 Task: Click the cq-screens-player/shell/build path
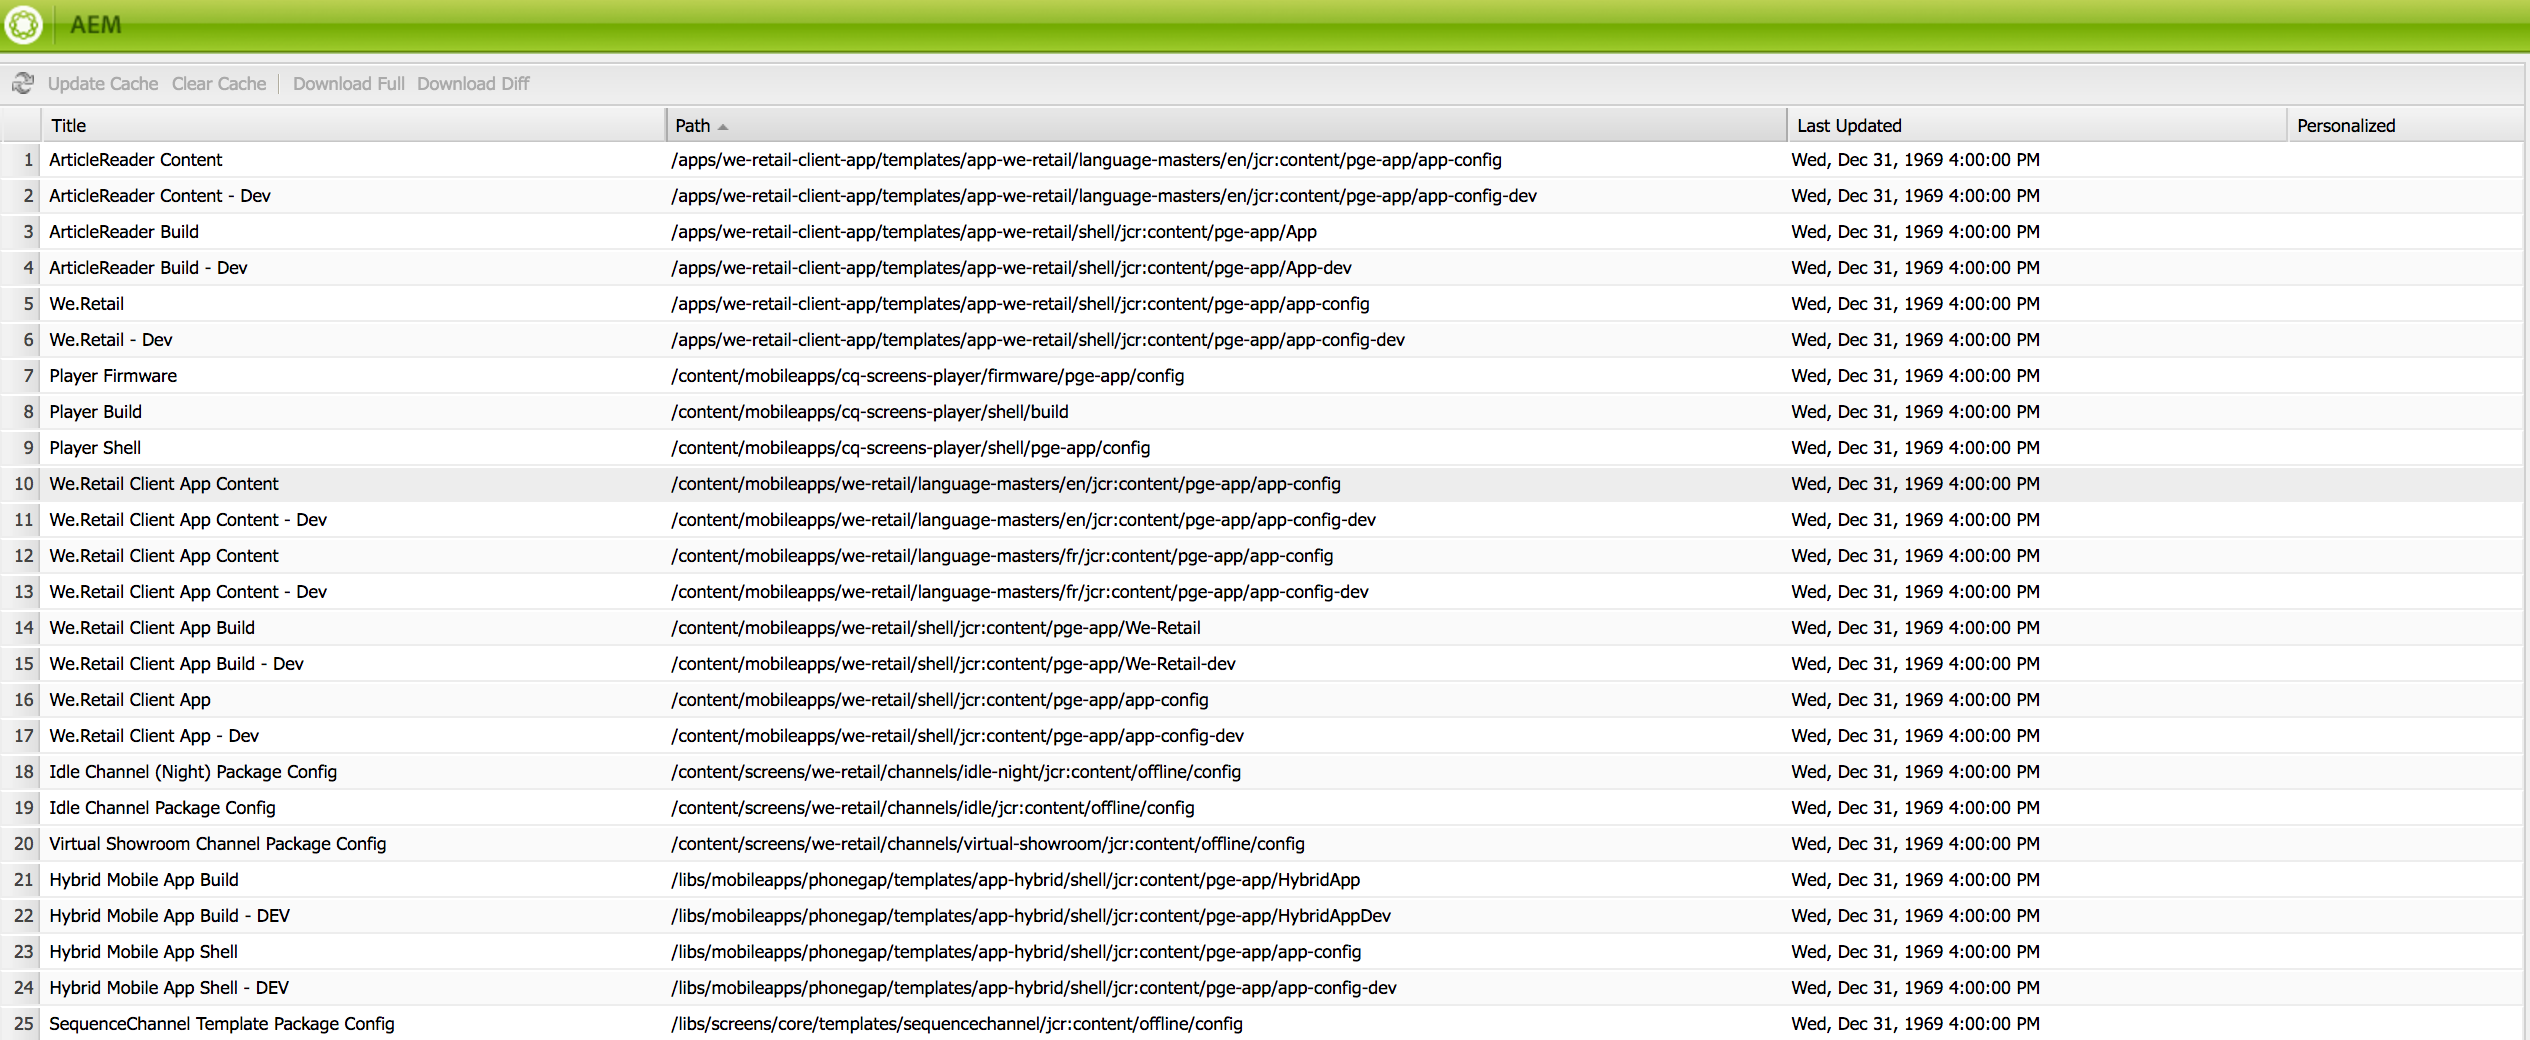870,412
